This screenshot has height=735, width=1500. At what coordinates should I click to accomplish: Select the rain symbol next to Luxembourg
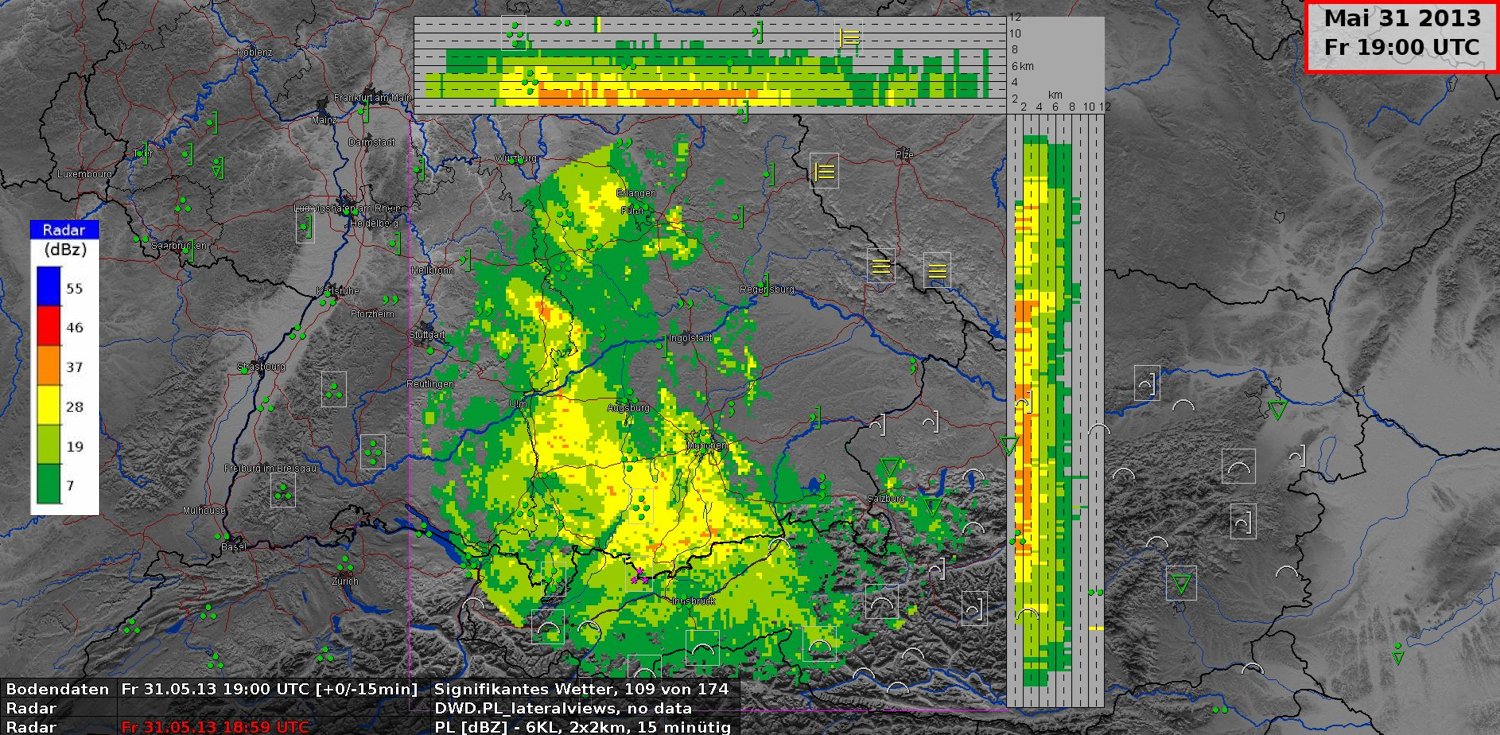pos(143,153)
